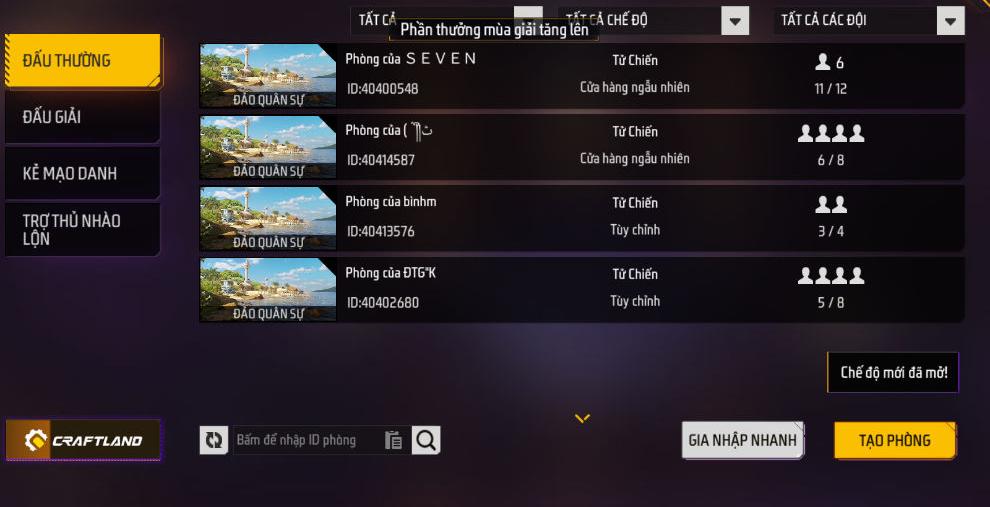Click the player icons of ĐTG*K's room
This screenshot has width=990, height=507.
(831, 275)
